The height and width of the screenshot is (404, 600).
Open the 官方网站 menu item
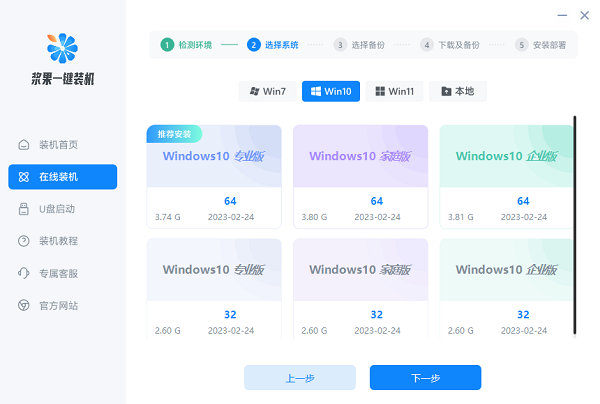(x=62, y=305)
